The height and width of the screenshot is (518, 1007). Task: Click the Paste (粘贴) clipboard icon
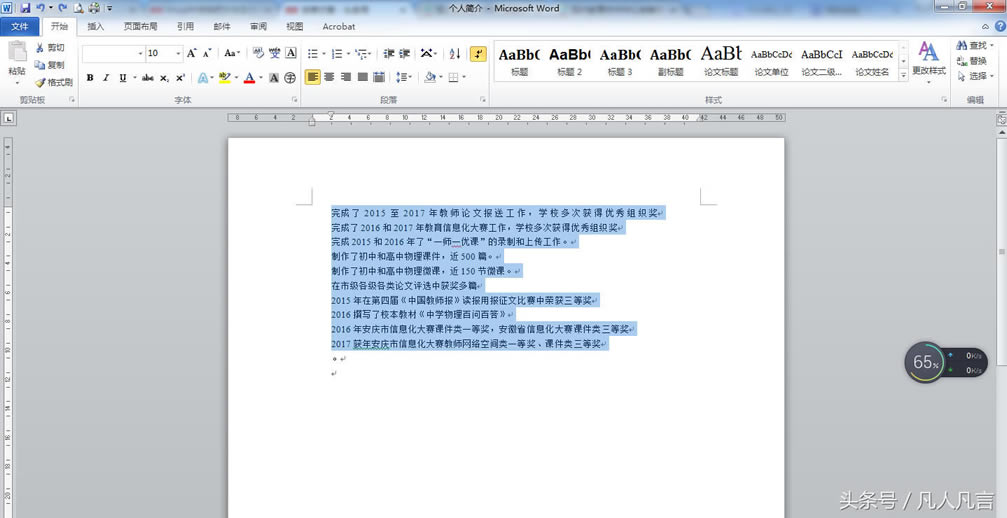(x=17, y=55)
